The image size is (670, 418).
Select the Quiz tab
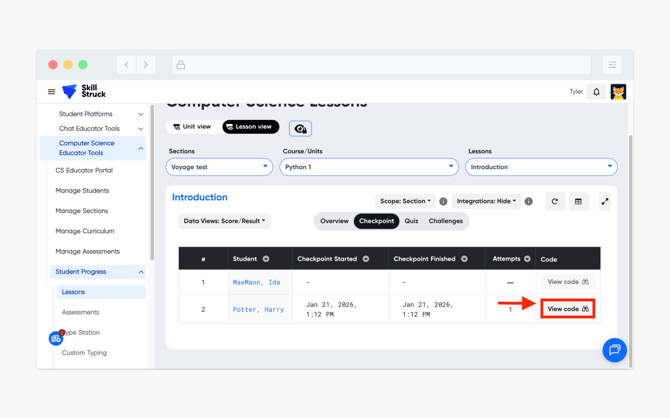point(411,221)
